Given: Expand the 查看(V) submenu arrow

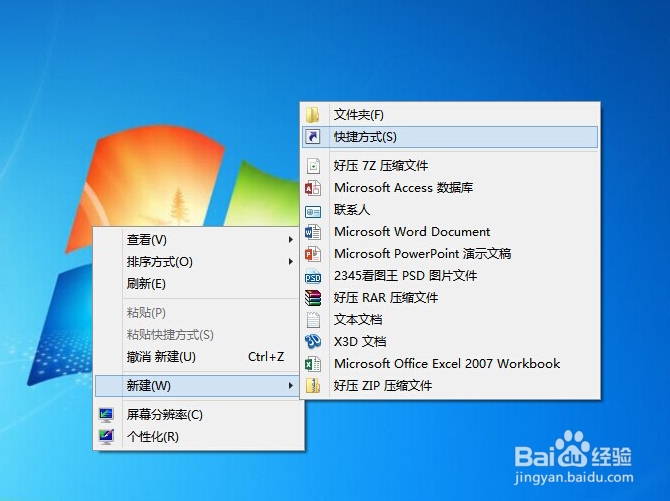Looking at the screenshot, I should click(x=291, y=240).
